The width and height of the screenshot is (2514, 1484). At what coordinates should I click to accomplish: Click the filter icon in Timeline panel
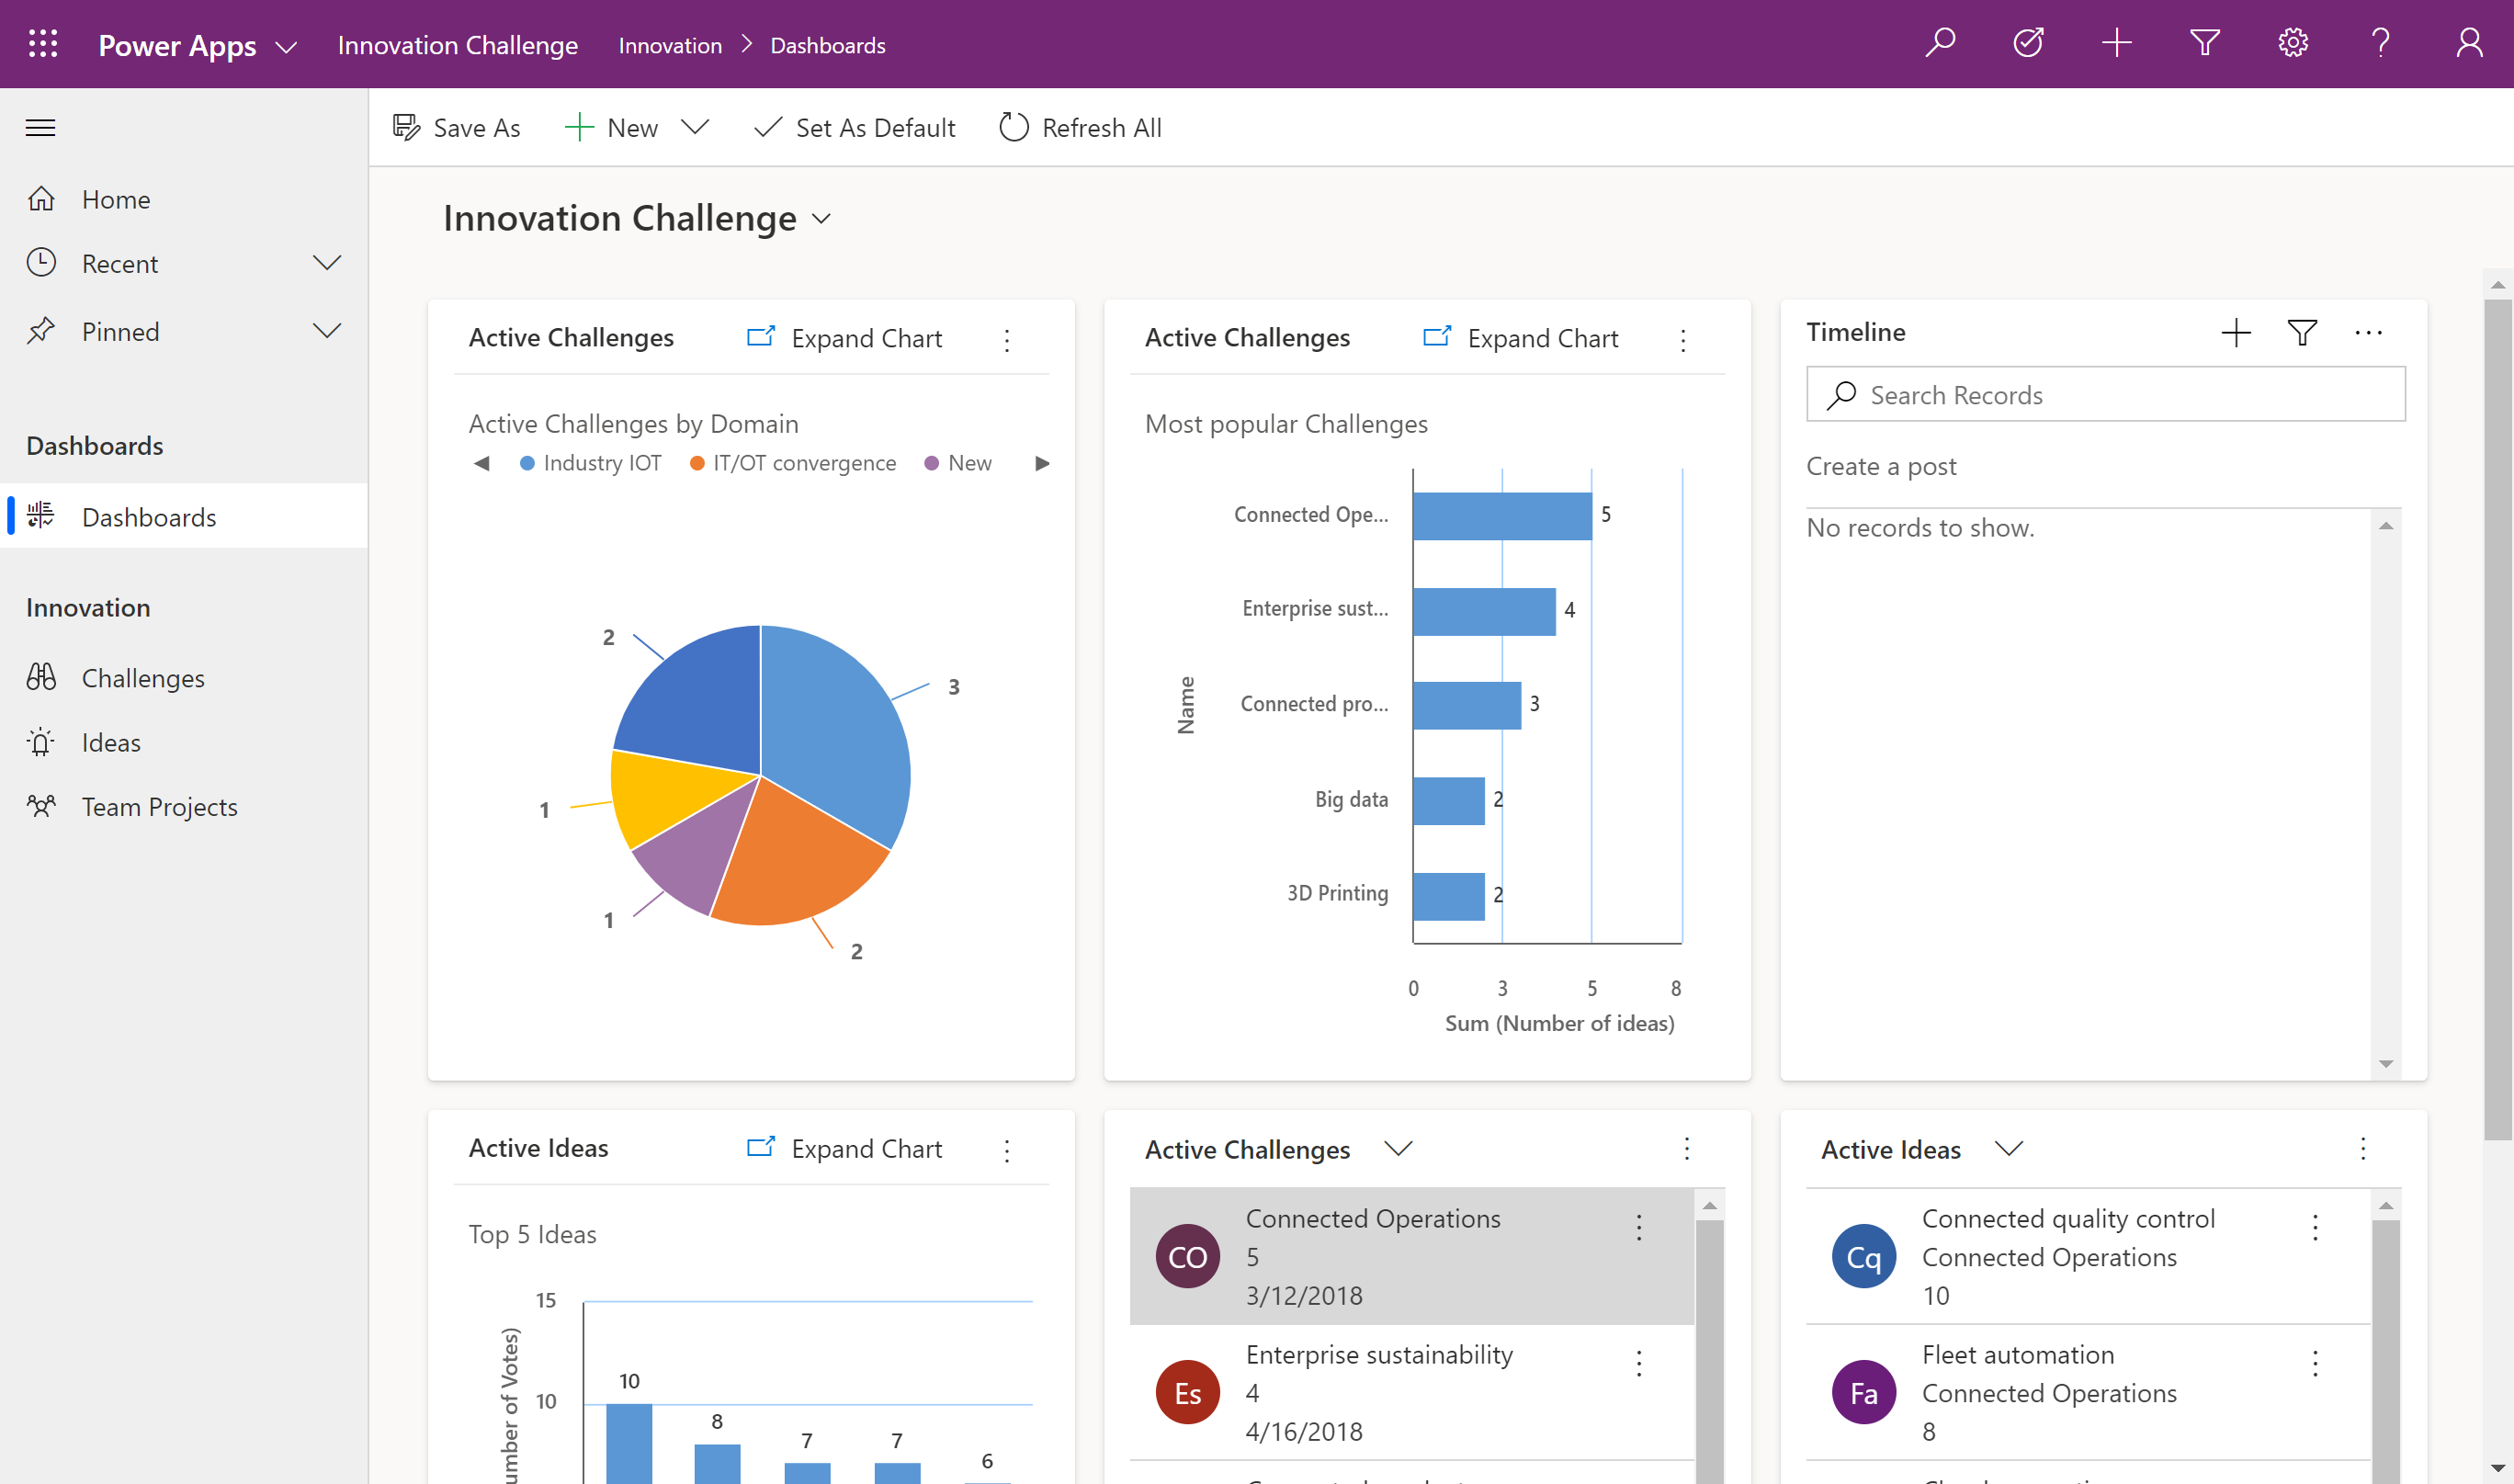tap(2302, 332)
